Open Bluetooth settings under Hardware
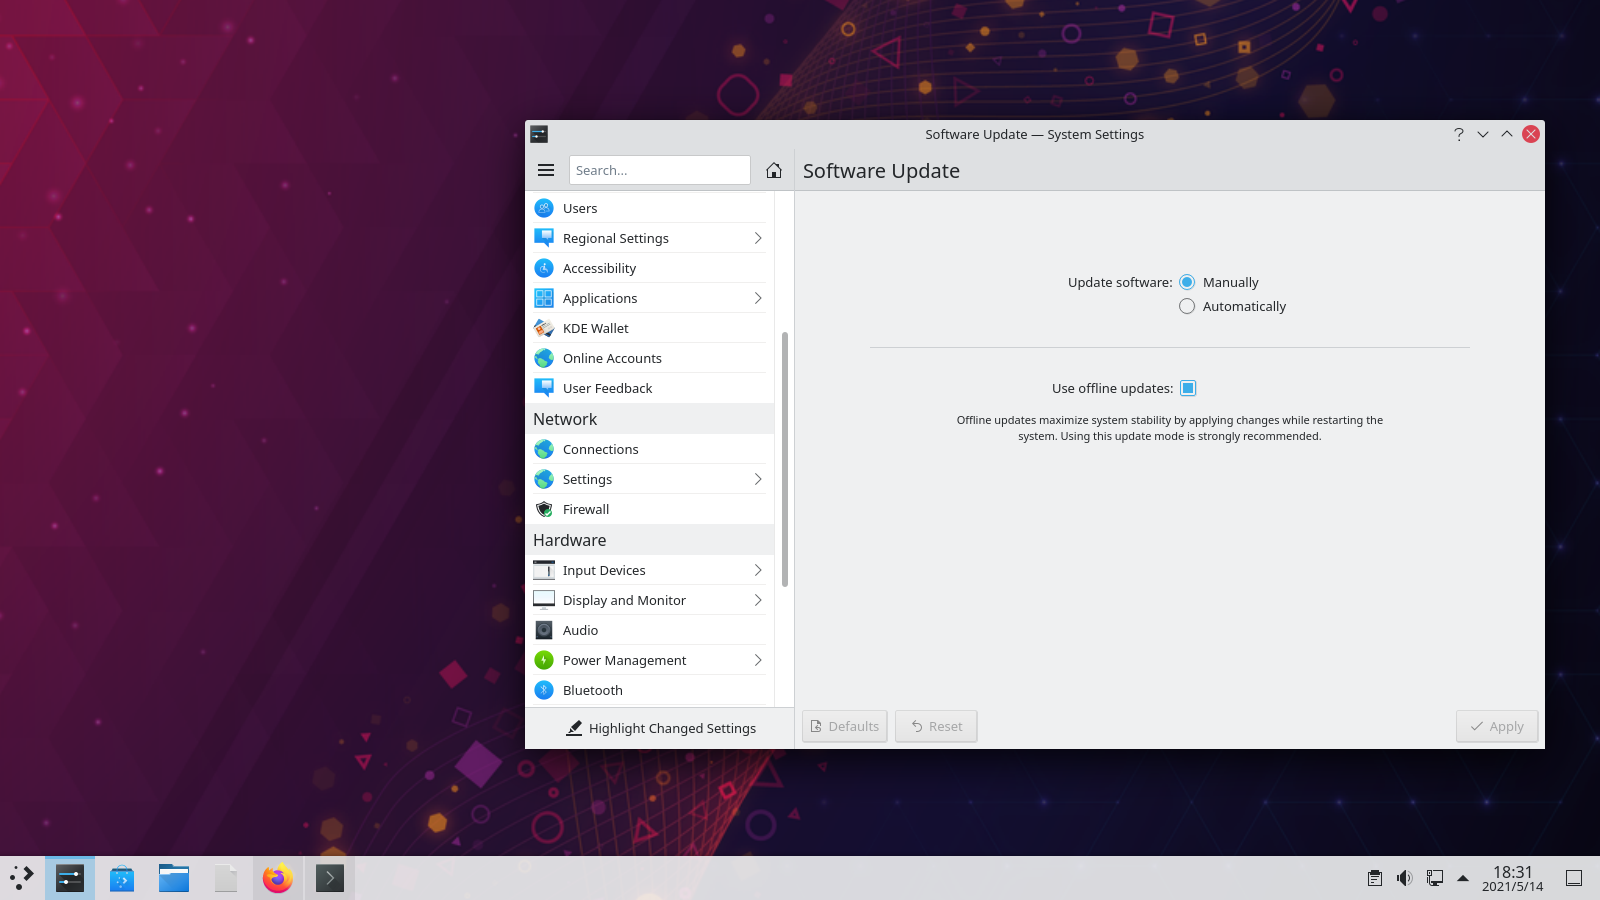1600x900 pixels. (592, 690)
